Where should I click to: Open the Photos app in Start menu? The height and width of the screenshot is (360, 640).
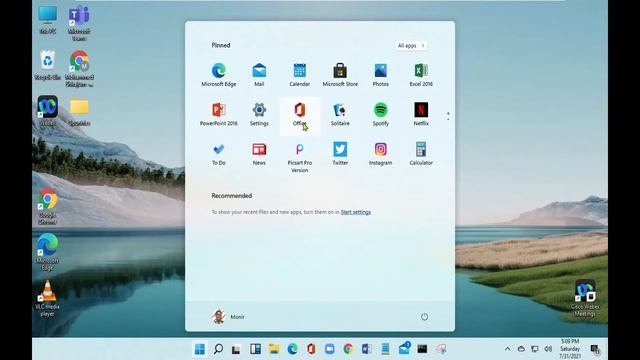(x=380, y=75)
